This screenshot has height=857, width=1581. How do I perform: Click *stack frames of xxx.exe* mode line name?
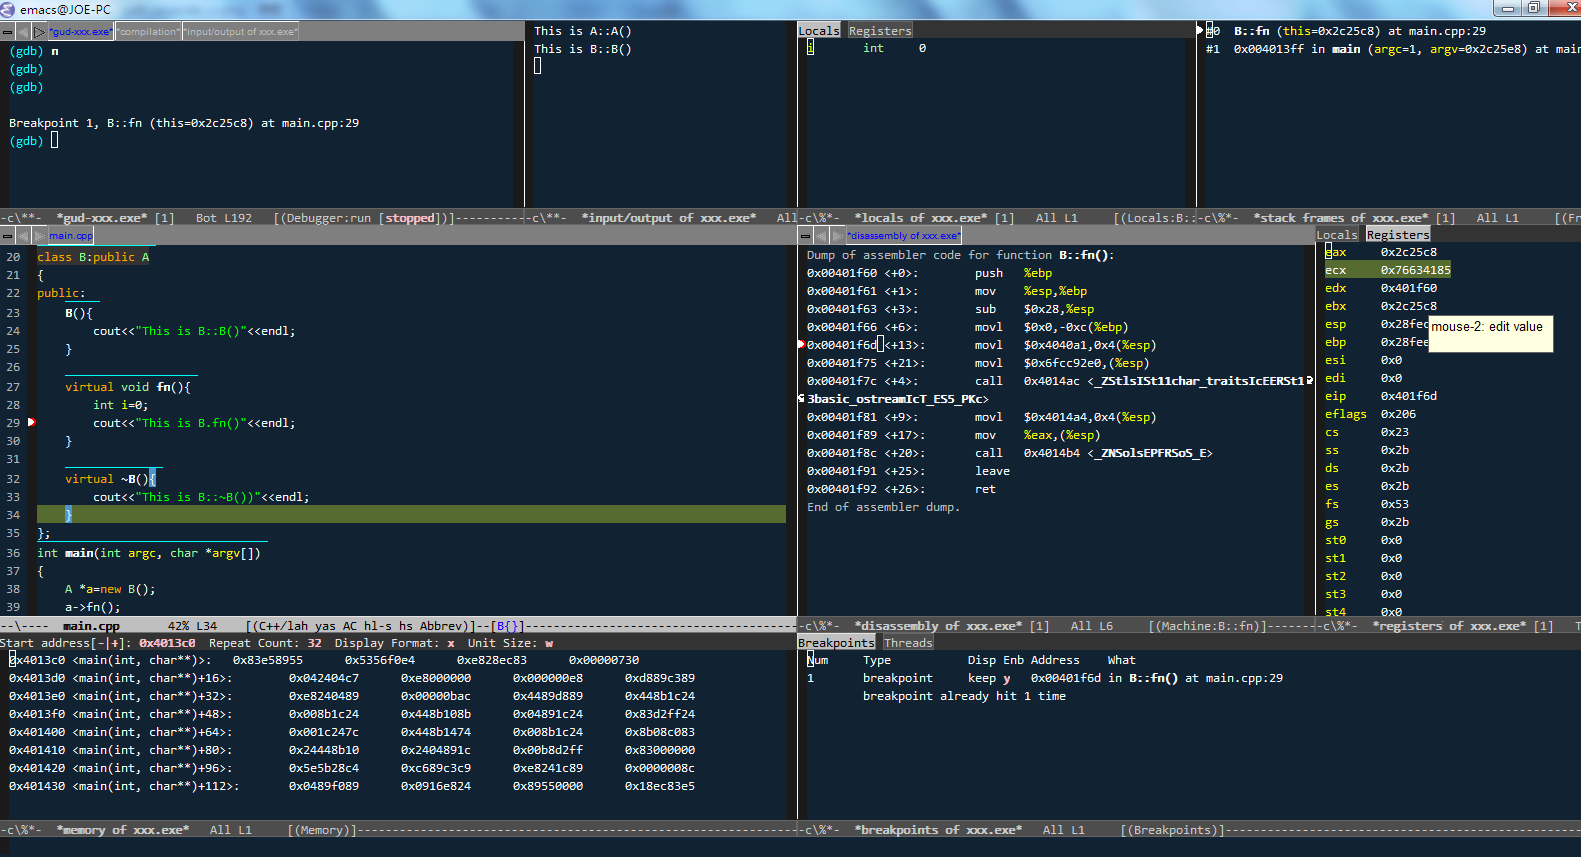(x=1341, y=218)
